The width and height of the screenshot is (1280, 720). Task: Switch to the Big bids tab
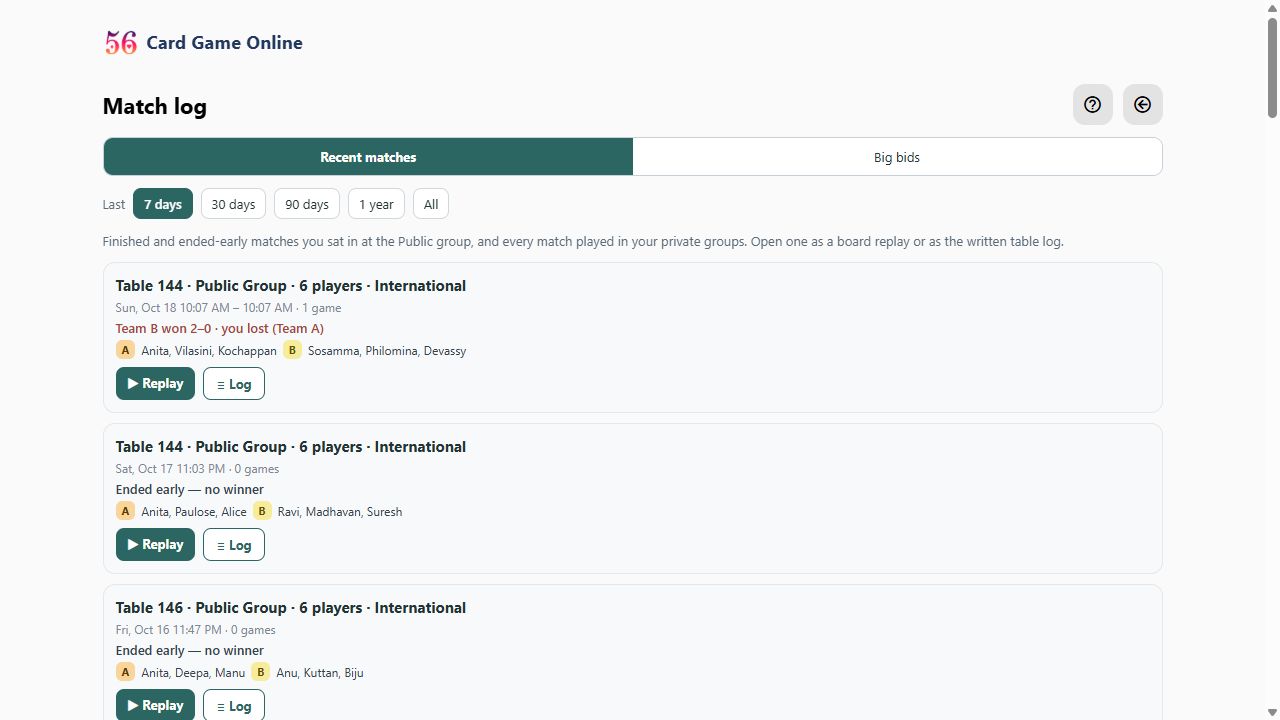coord(897,157)
